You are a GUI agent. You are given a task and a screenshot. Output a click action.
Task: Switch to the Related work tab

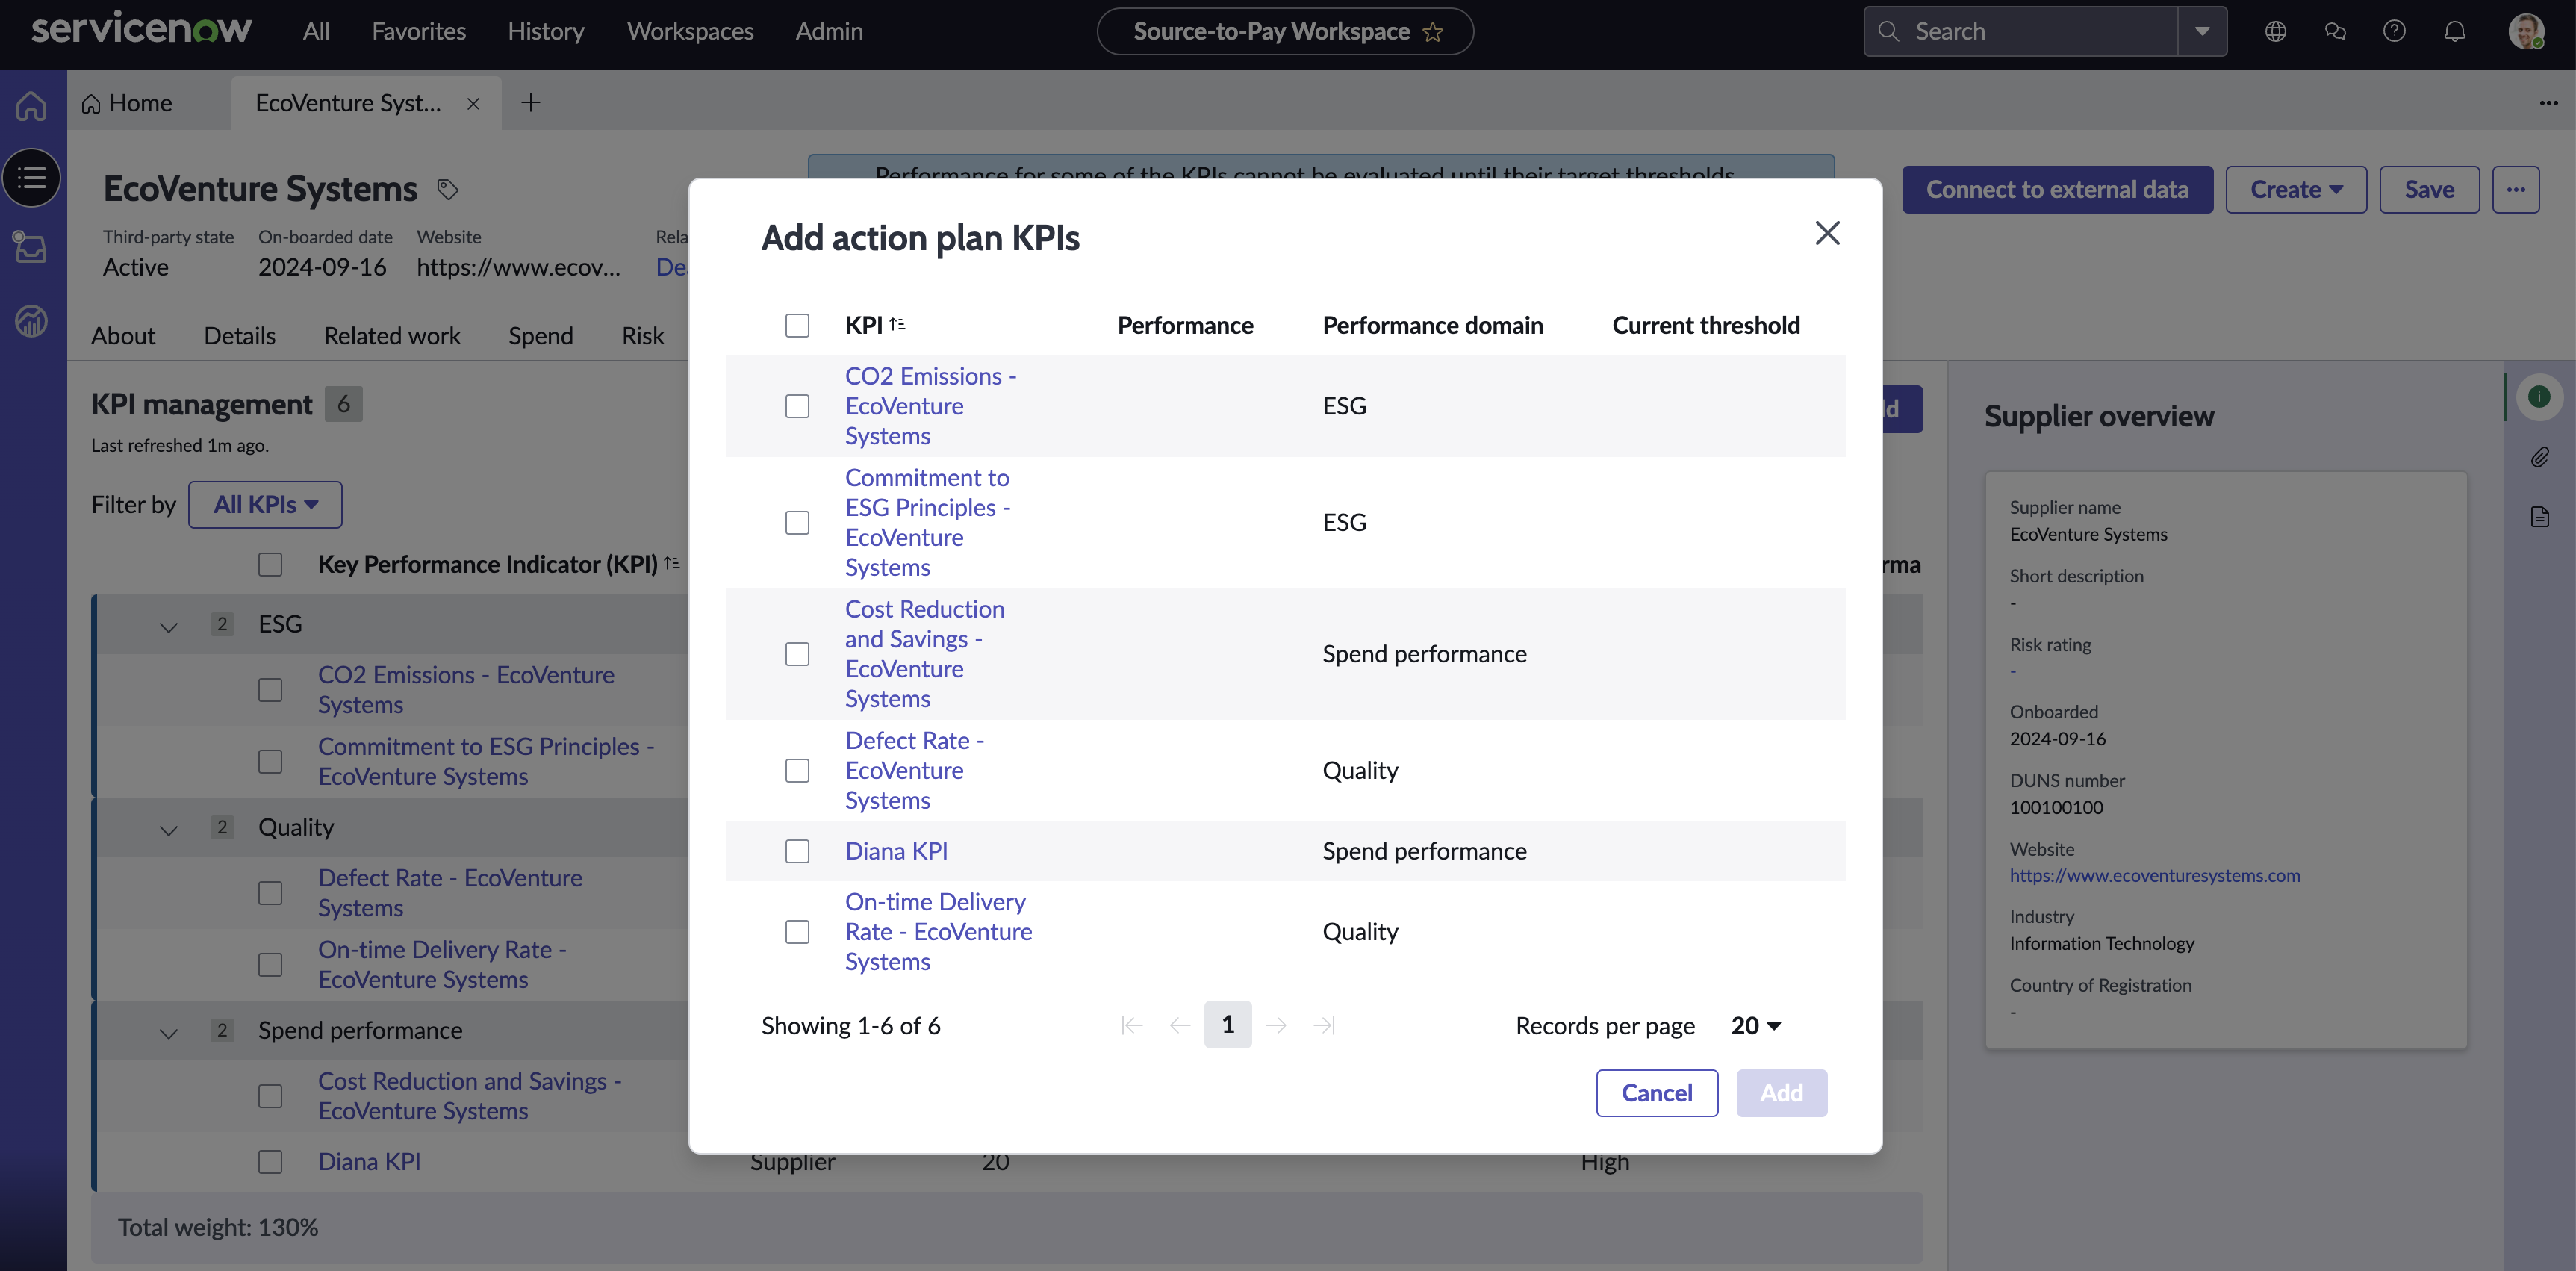(x=392, y=335)
